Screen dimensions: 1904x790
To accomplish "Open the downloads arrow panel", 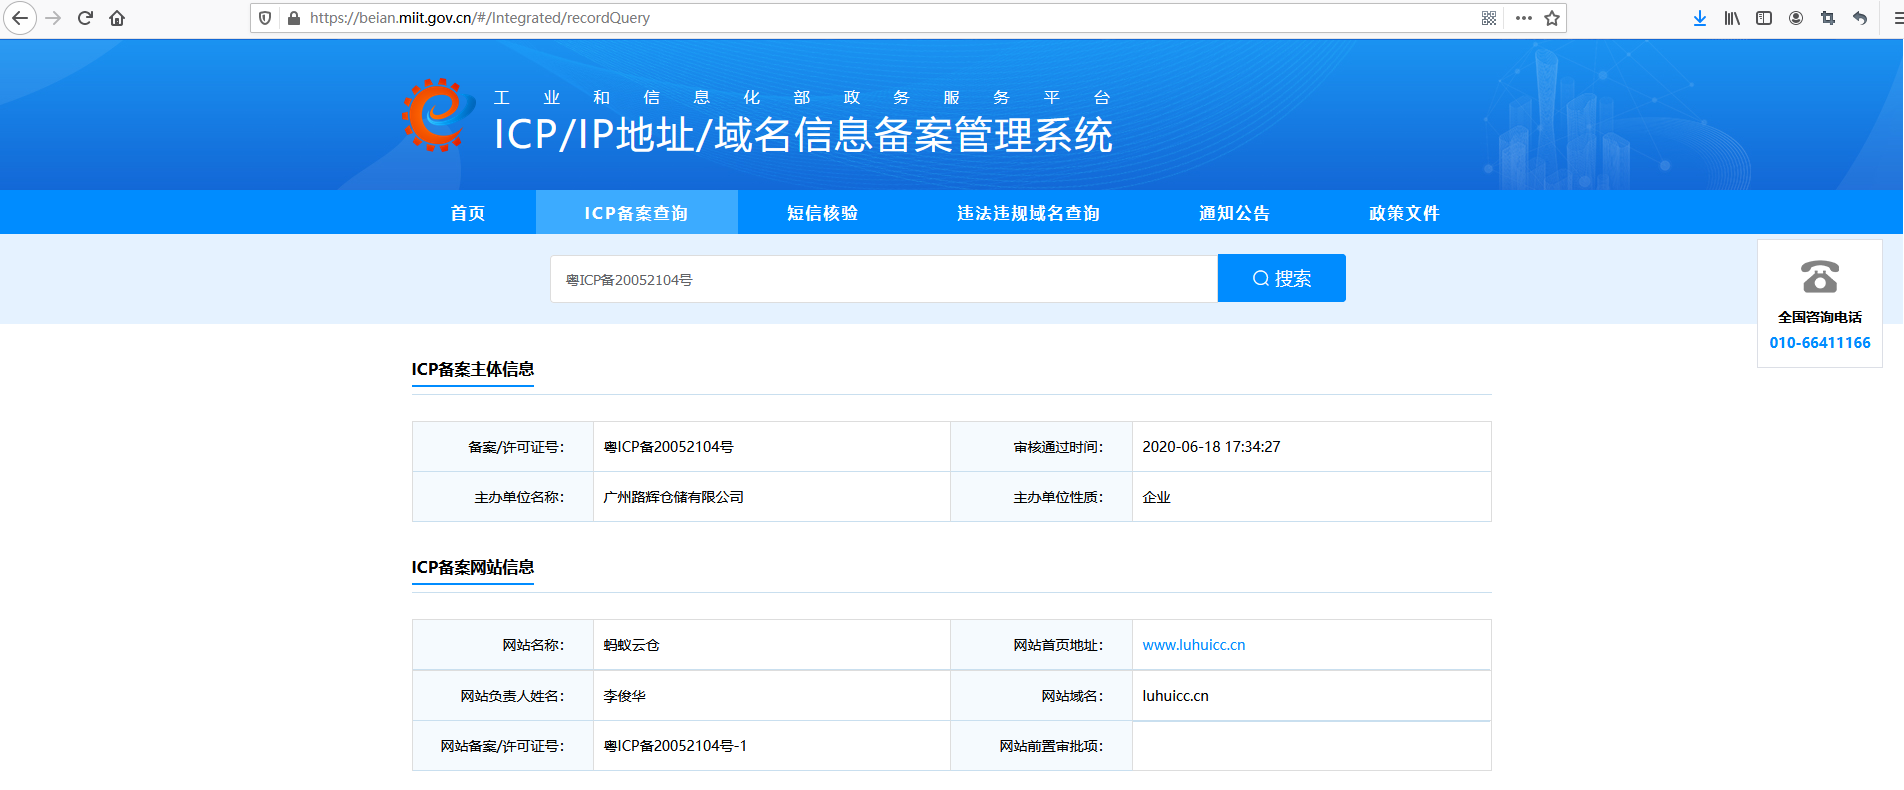I will (x=1700, y=18).
